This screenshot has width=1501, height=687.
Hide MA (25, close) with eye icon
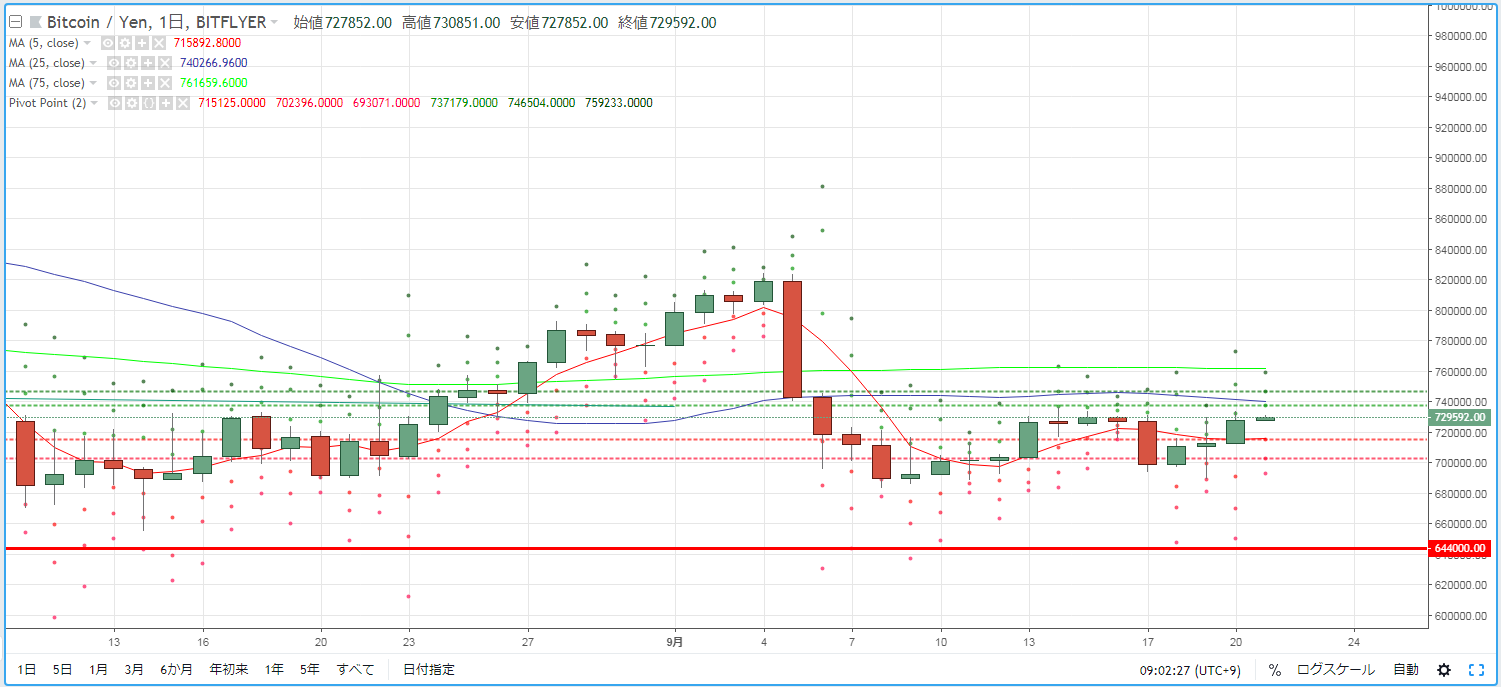tap(114, 63)
